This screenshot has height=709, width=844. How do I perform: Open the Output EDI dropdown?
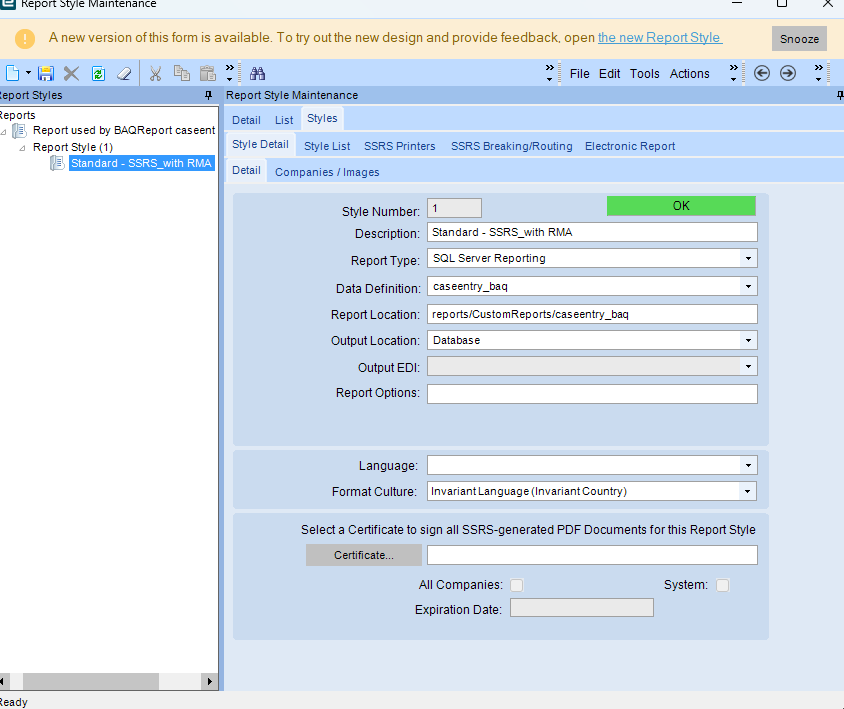[x=748, y=367]
